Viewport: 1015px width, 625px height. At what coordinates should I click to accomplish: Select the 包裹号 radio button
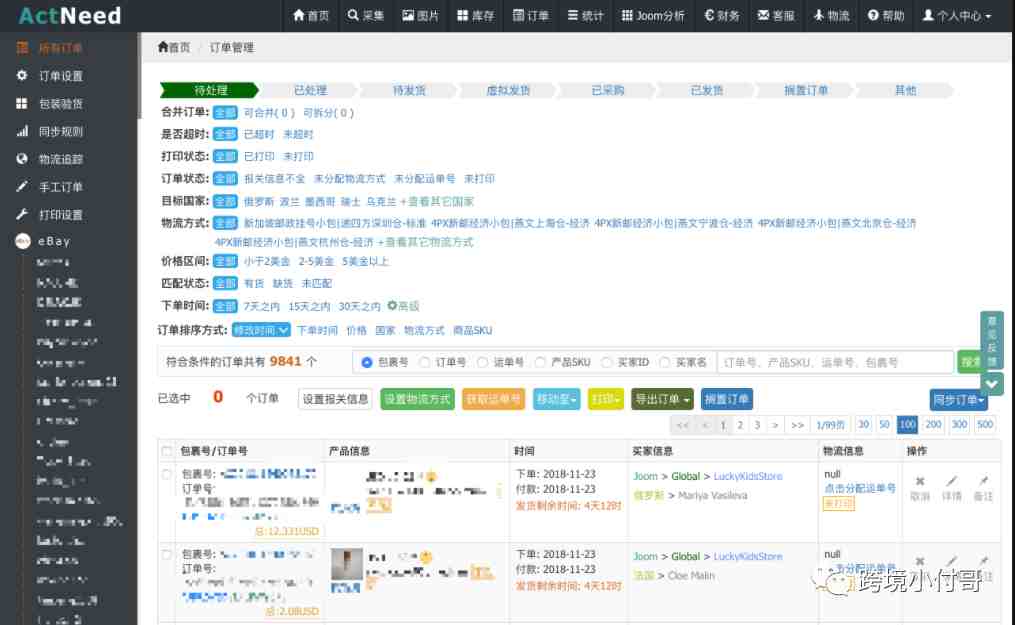[367, 362]
